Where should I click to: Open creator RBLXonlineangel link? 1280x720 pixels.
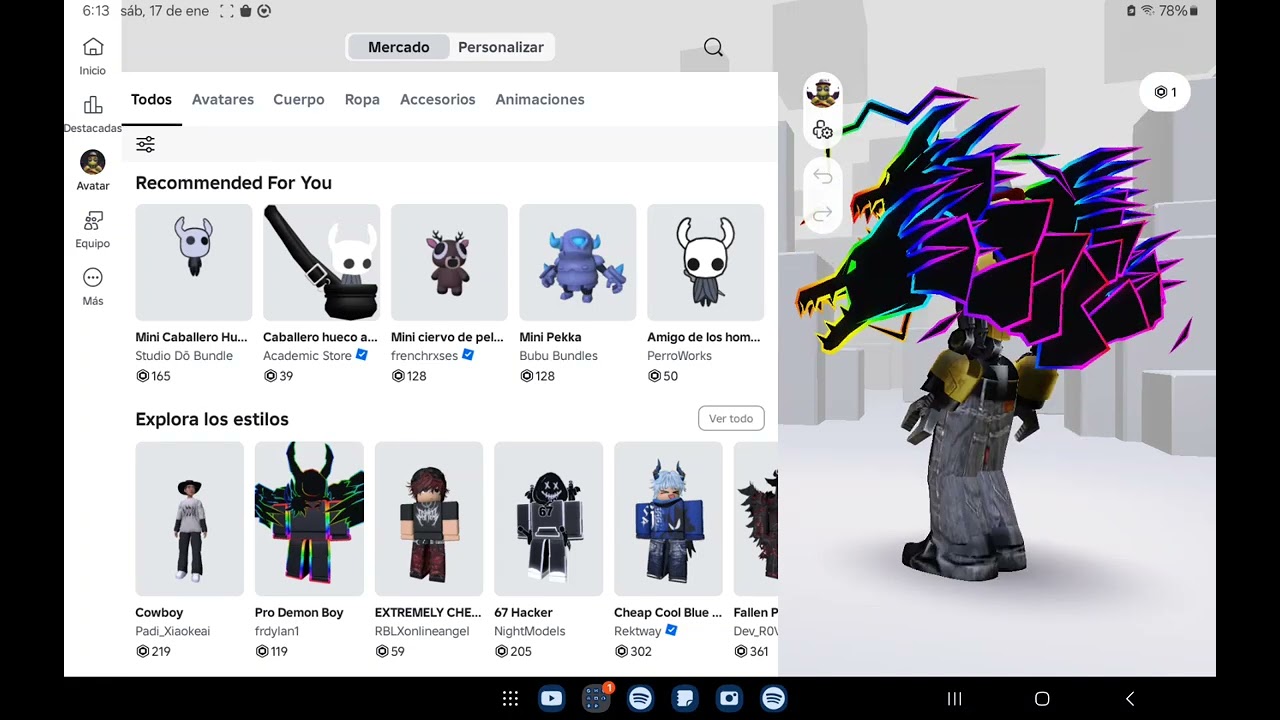(422, 631)
